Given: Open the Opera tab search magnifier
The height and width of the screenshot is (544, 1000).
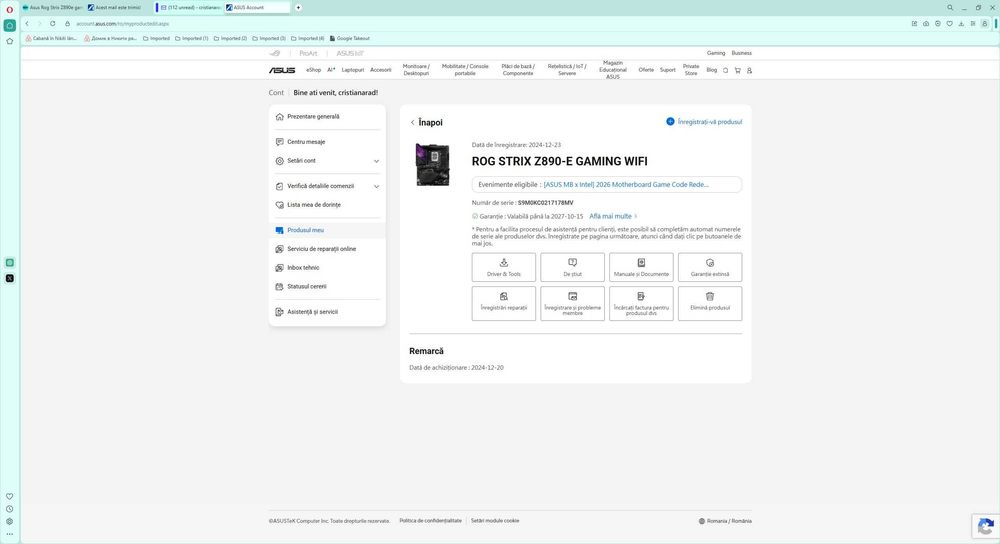Looking at the screenshot, I should (950, 8).
